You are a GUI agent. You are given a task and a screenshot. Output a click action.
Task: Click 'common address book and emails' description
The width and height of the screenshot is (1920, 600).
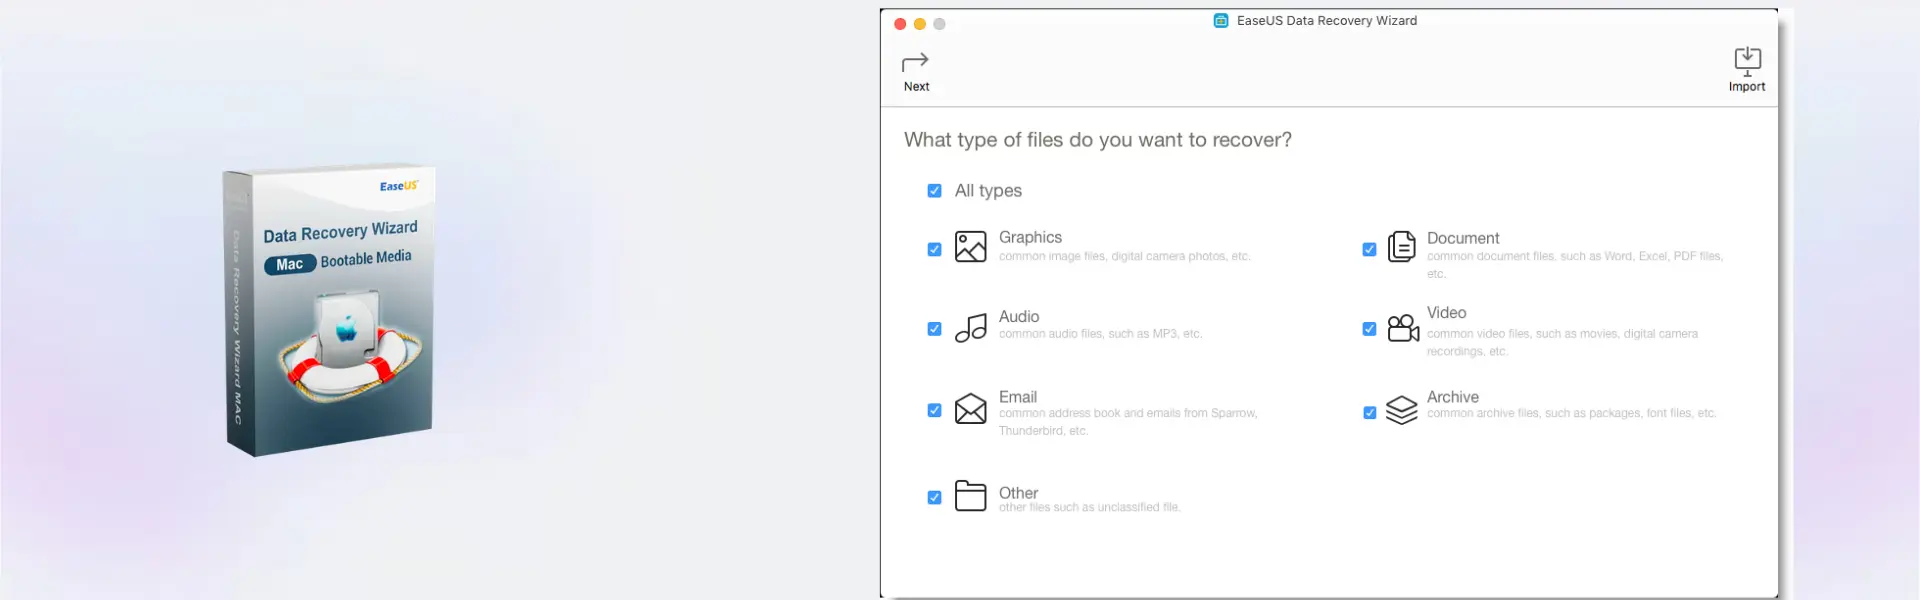pyautogui.click(x=1128, y=422)
